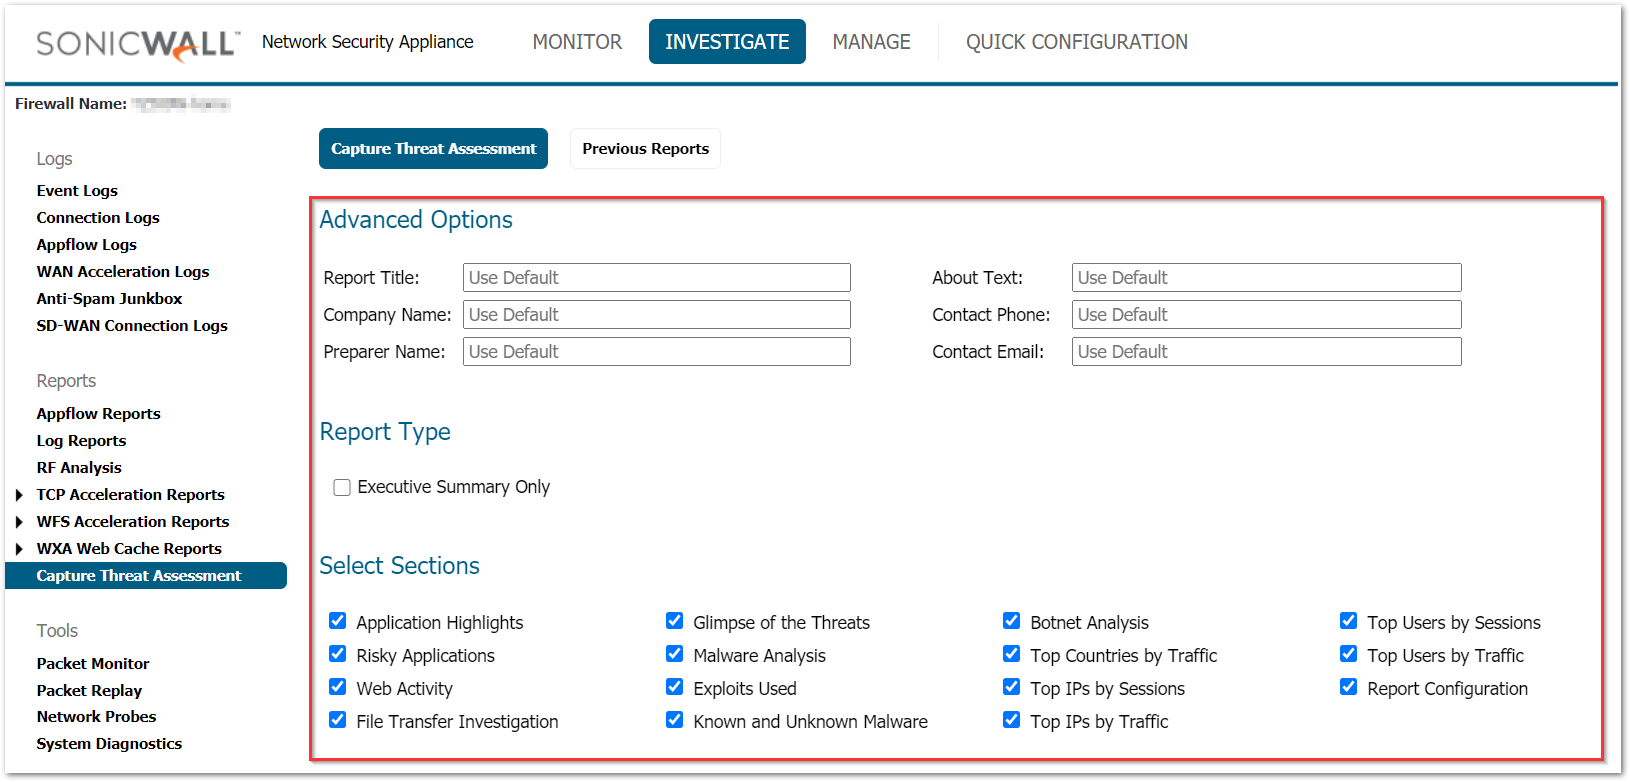The image size is (1630, 782).
Task: Uncheck Exploits Used section
Action: [x=675, y=687]
